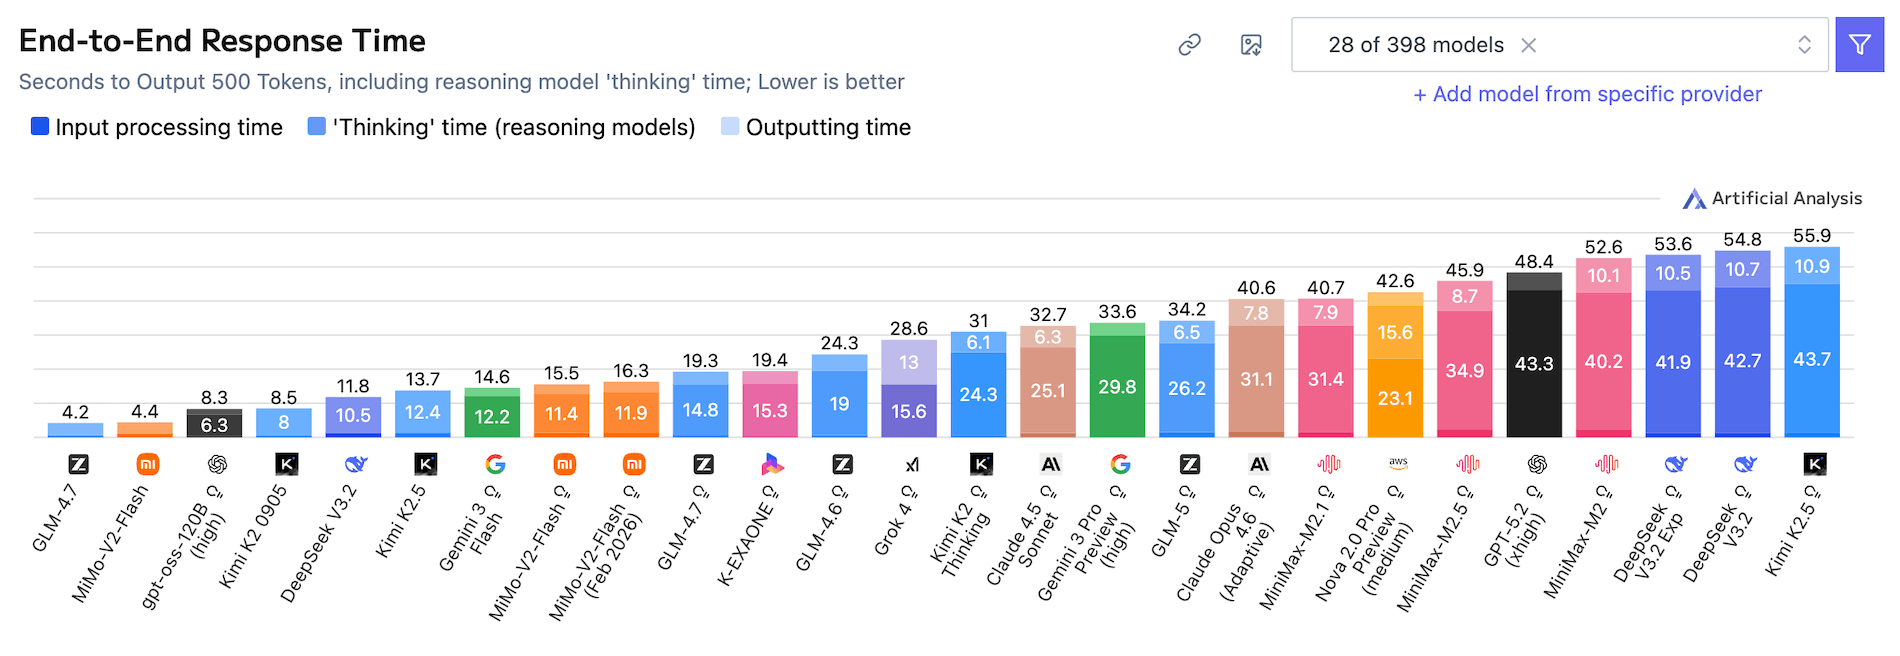Image resolution: width=1900 pixels, height=656 pixels.
Task: Click the OpenAI logo under gpt-oss-120B
Action: [x=216, y=463]
